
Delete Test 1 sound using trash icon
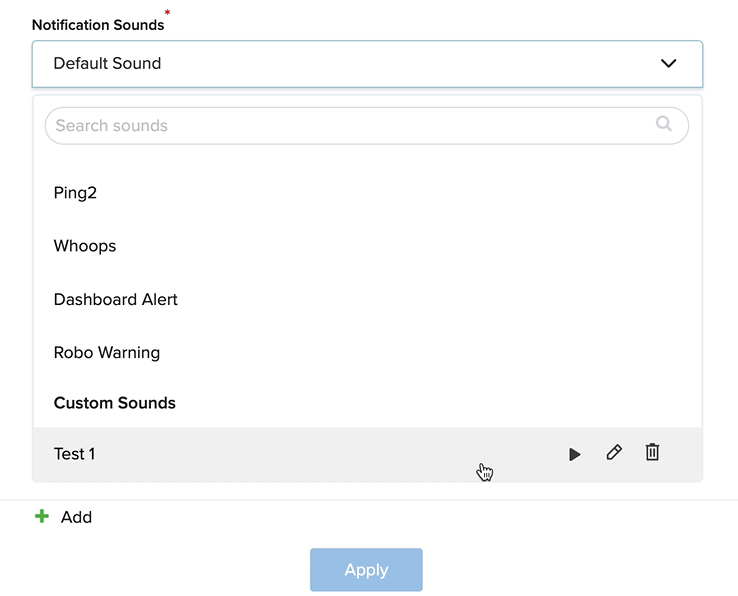652,452
